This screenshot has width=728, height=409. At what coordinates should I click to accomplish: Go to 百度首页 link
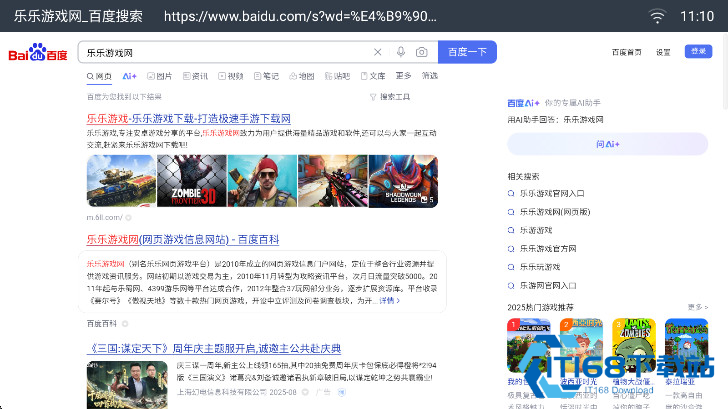pyautogui.click(x=627, y=52)
